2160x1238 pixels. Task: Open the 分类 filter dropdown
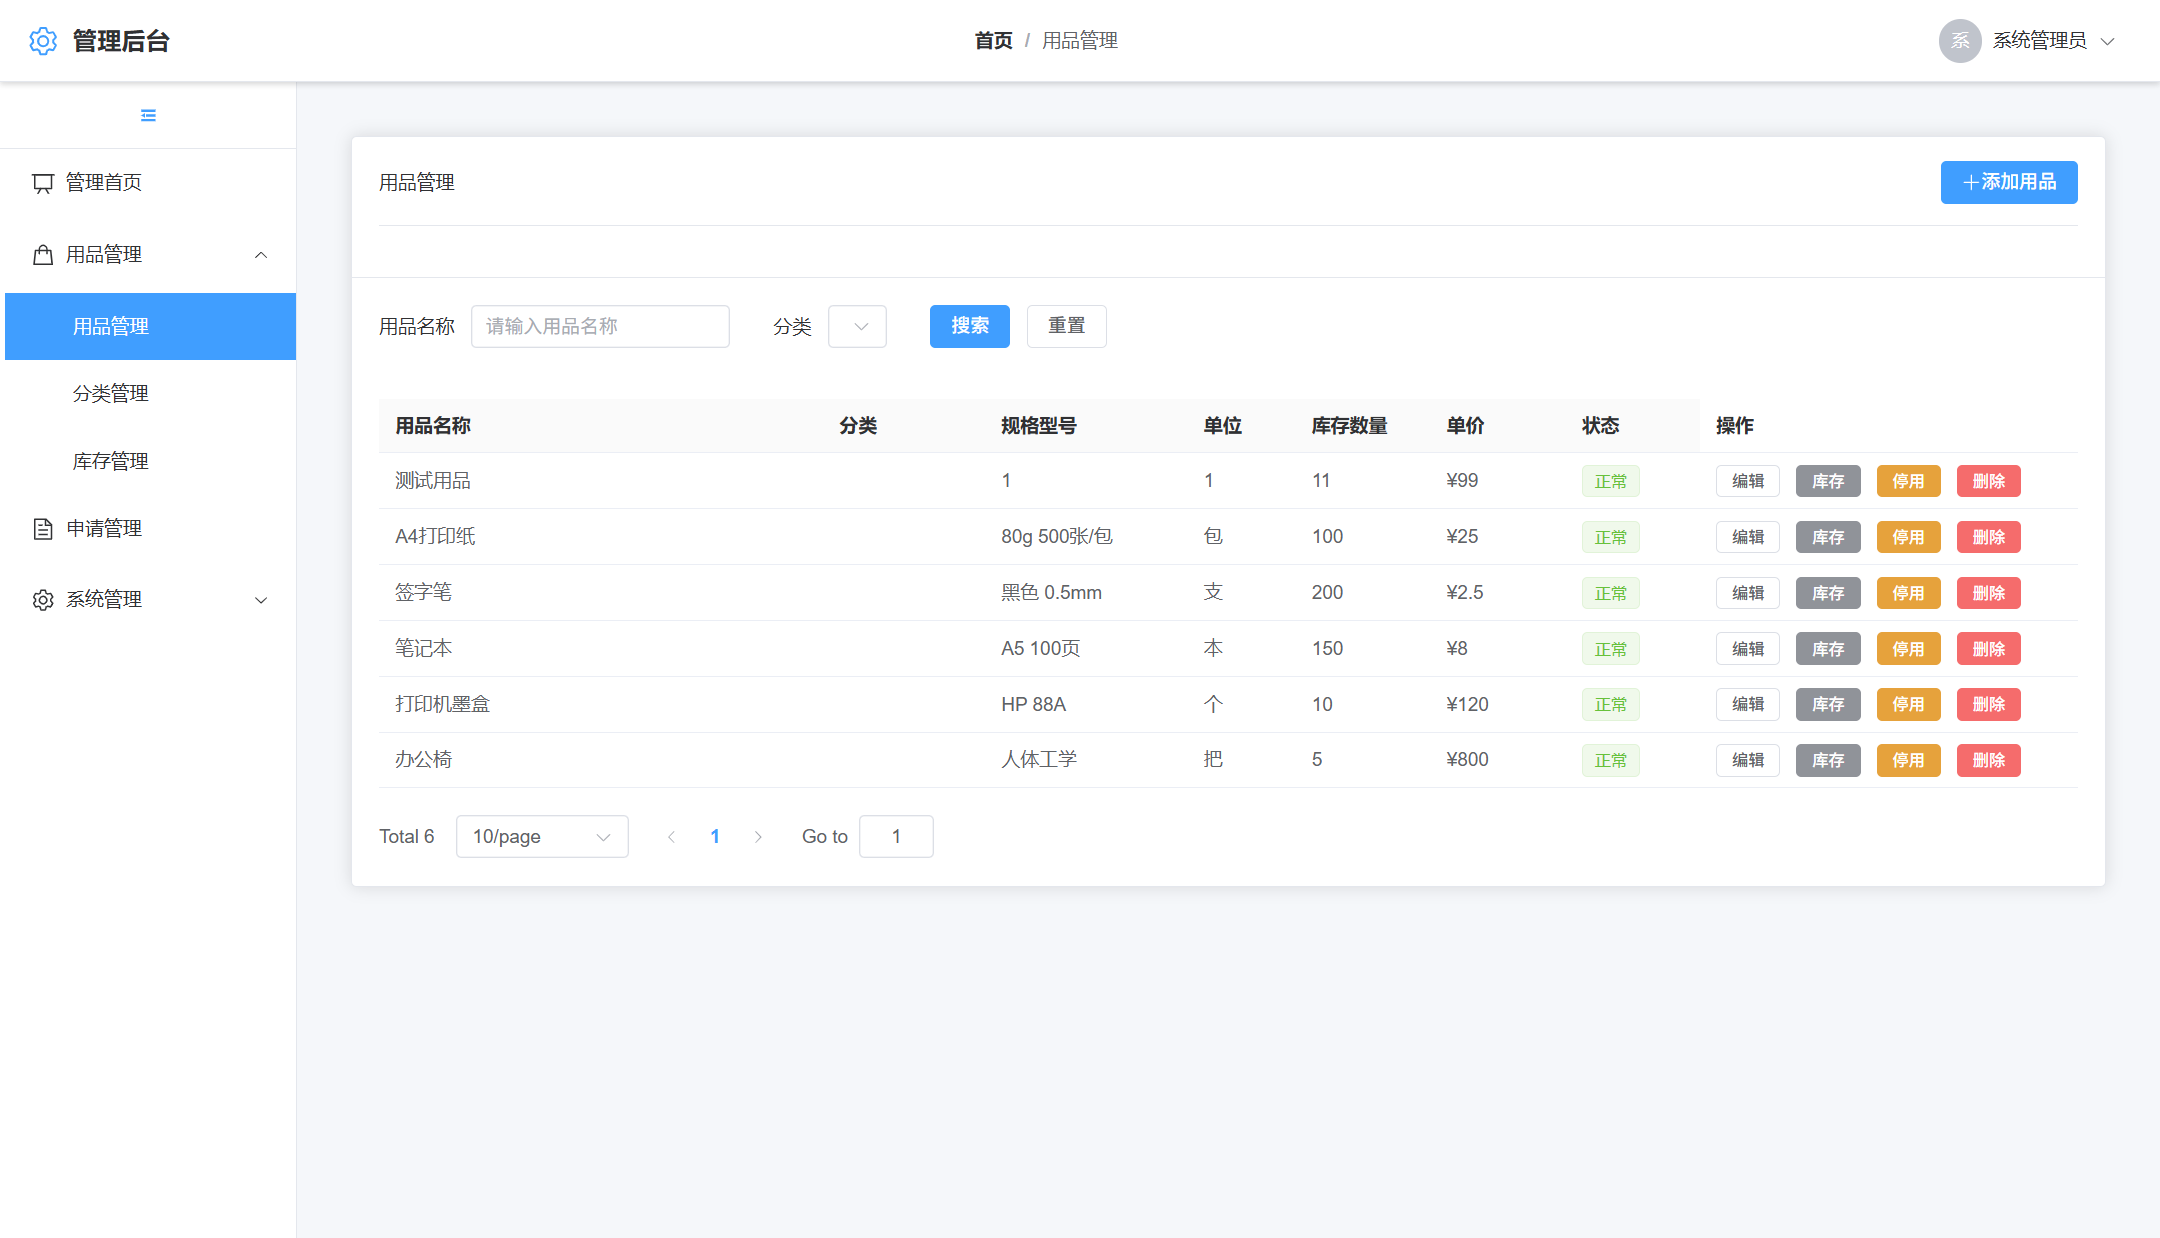857,327
